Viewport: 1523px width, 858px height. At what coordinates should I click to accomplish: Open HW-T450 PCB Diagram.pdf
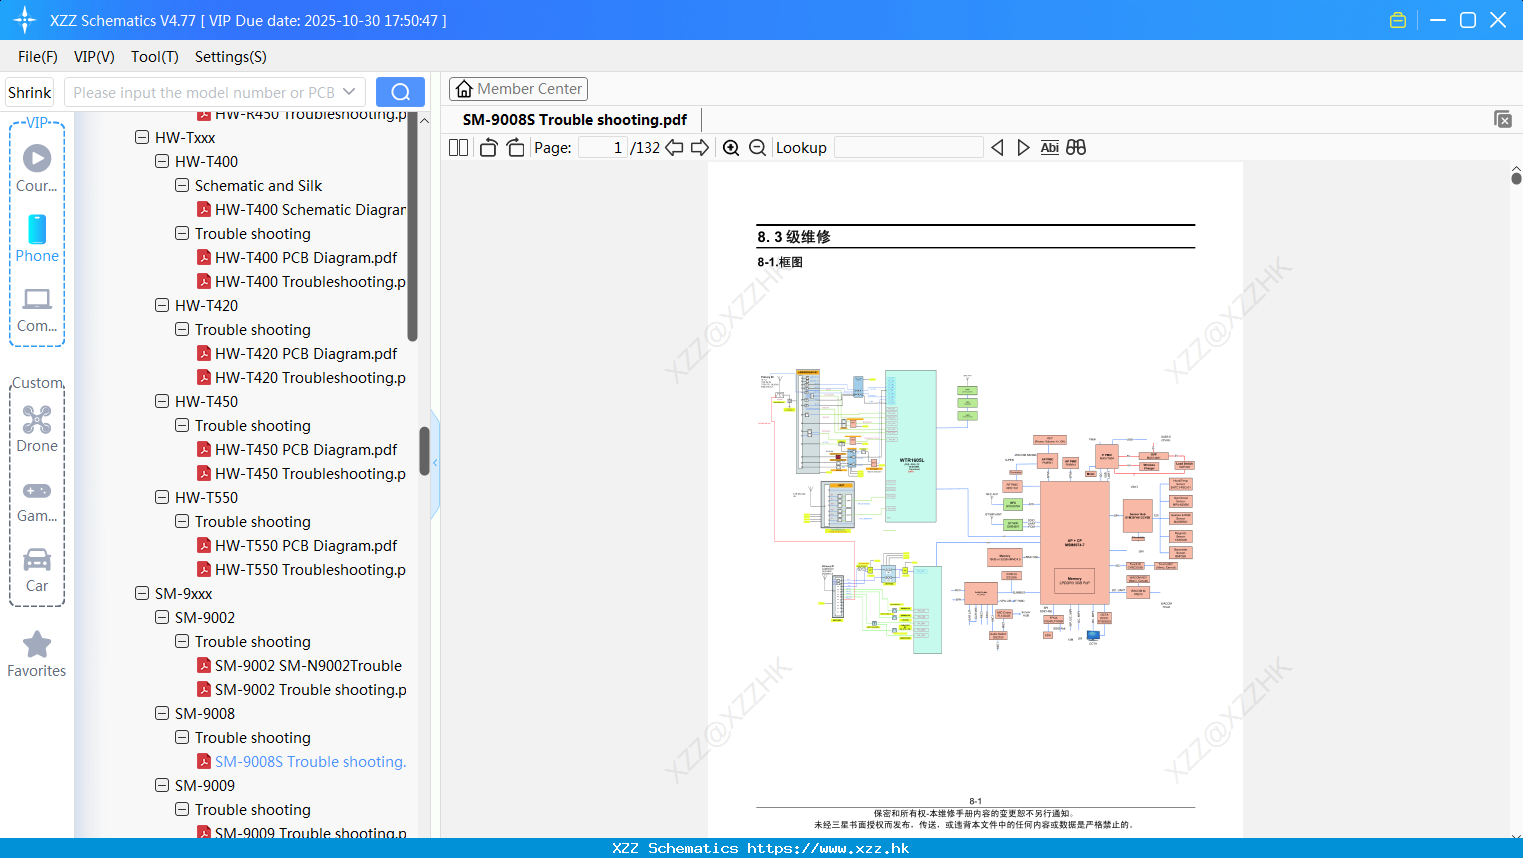[306, 450]
